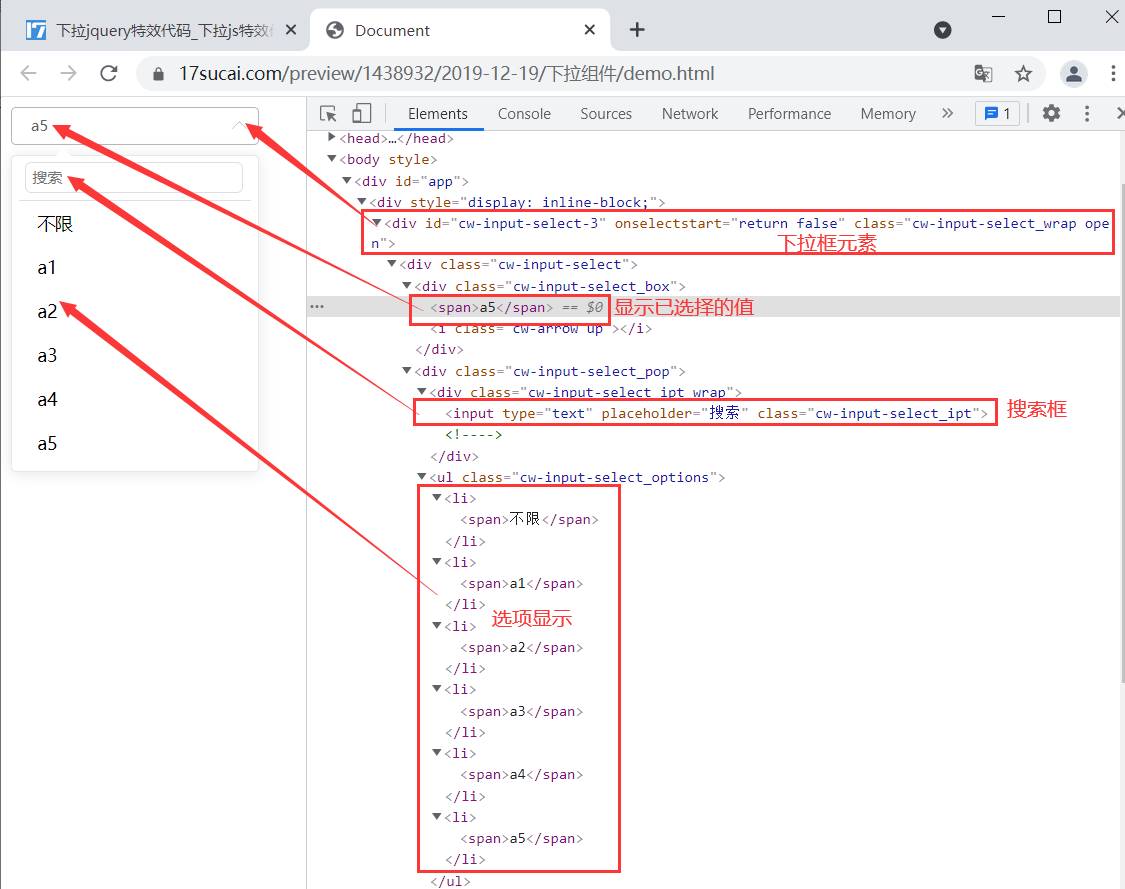This screenshot has height=889, width=1125.
Task: Open the Chrome profile avatar
Action: [1073, 73]
